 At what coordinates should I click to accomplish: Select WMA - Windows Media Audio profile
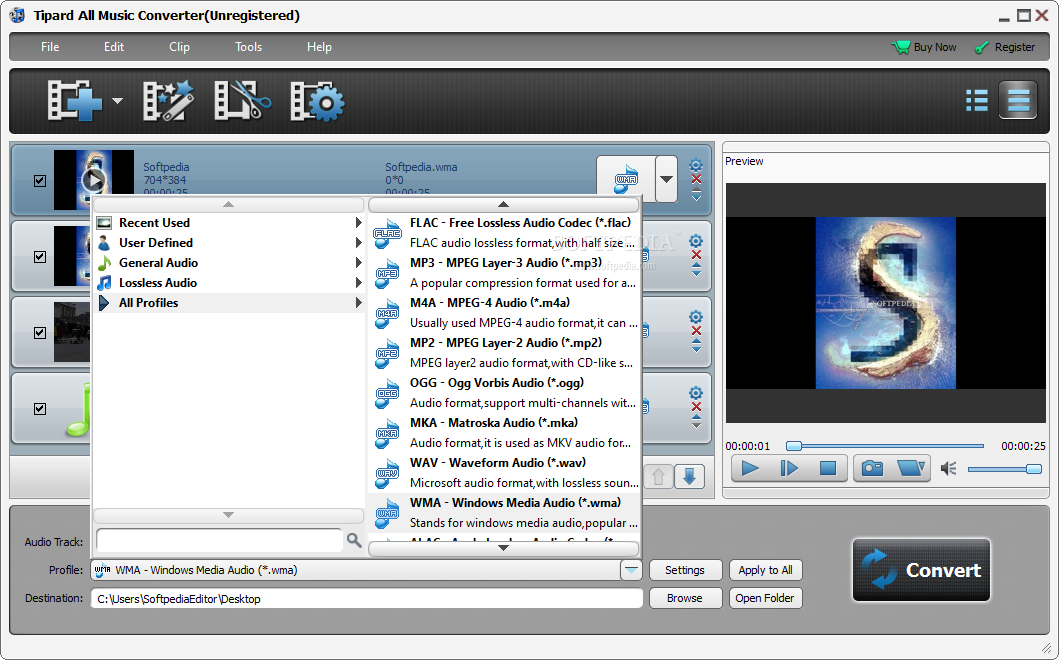(x=504, y=513)
